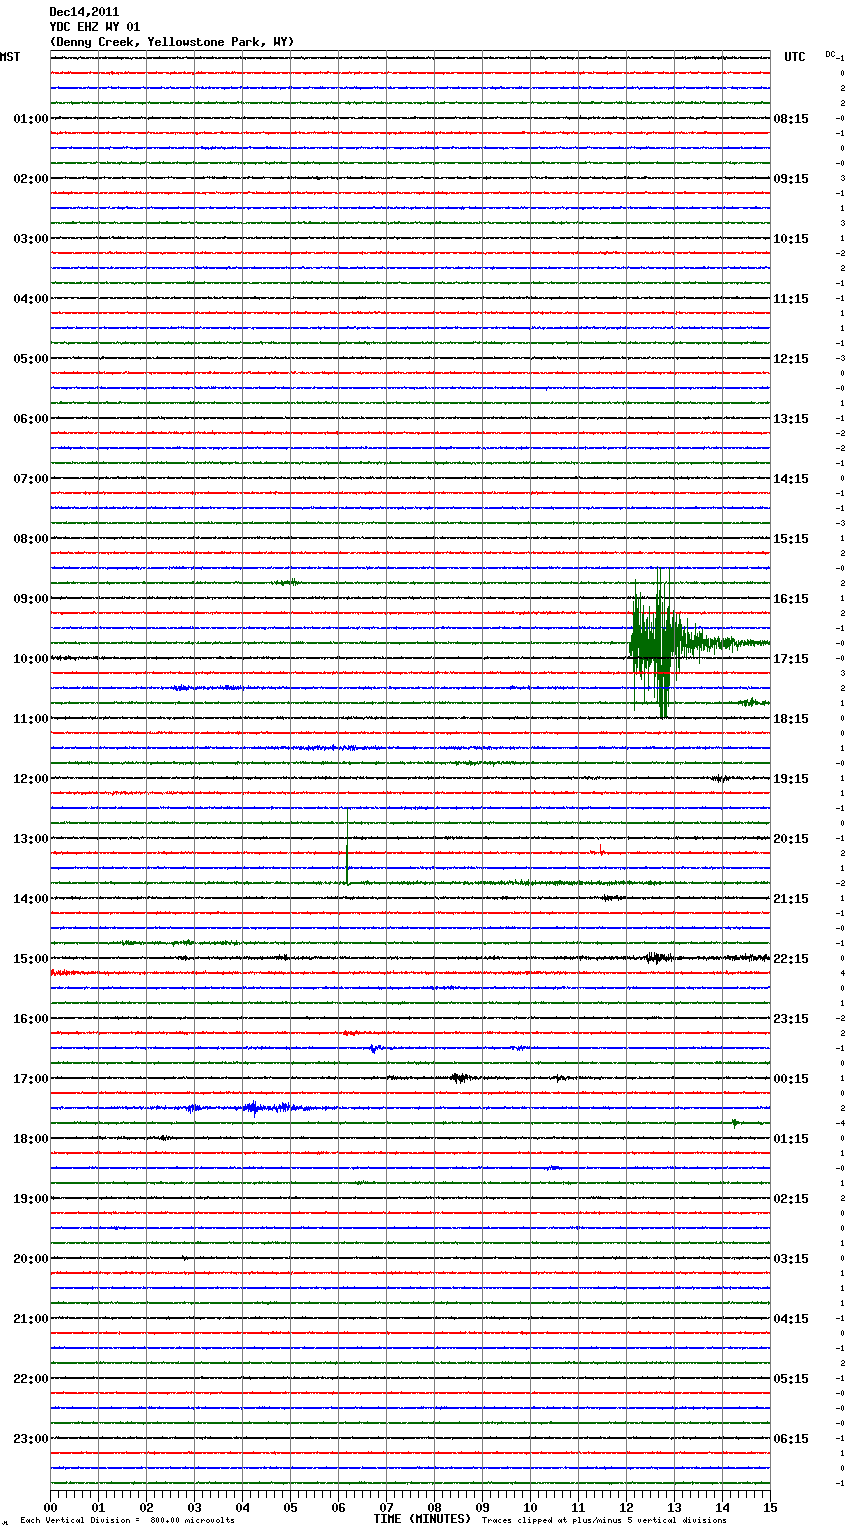Click the 02:15 UTC time label
Viewport: 850px width, 1534px height.
[x=791, y=1199]
